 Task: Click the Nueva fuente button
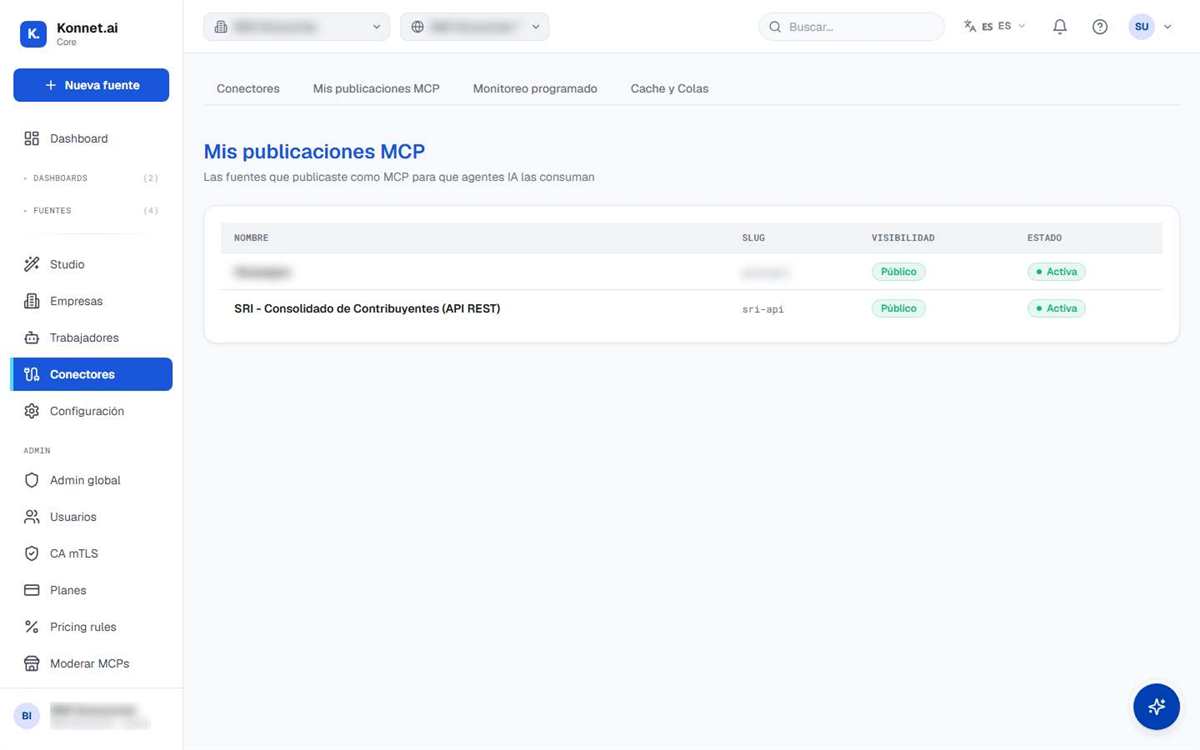point(91,85)
